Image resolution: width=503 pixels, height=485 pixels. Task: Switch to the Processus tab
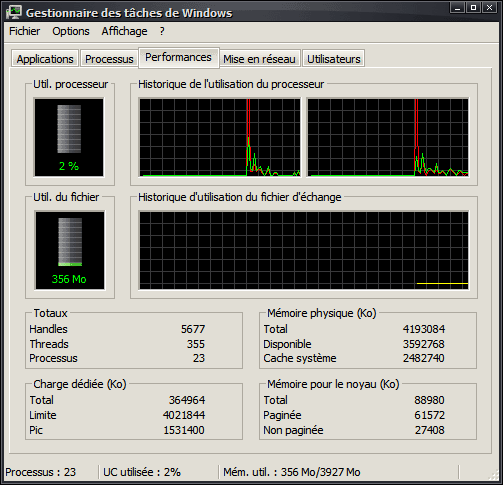[109, 59]
